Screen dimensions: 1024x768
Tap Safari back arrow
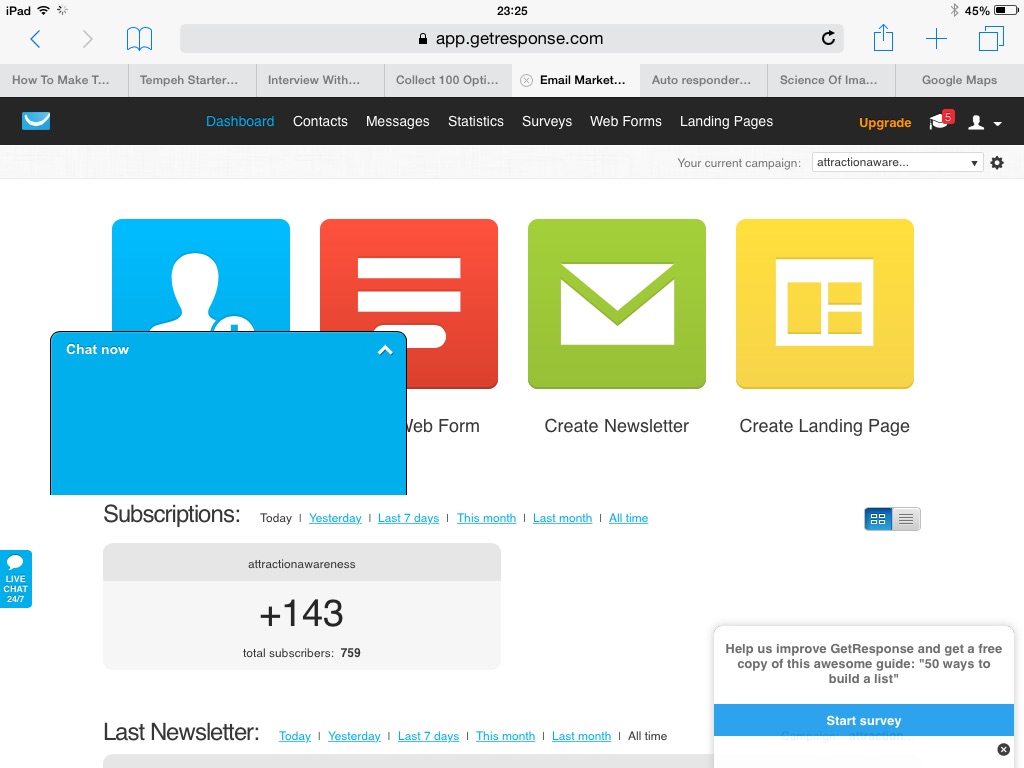pos(36,39)
